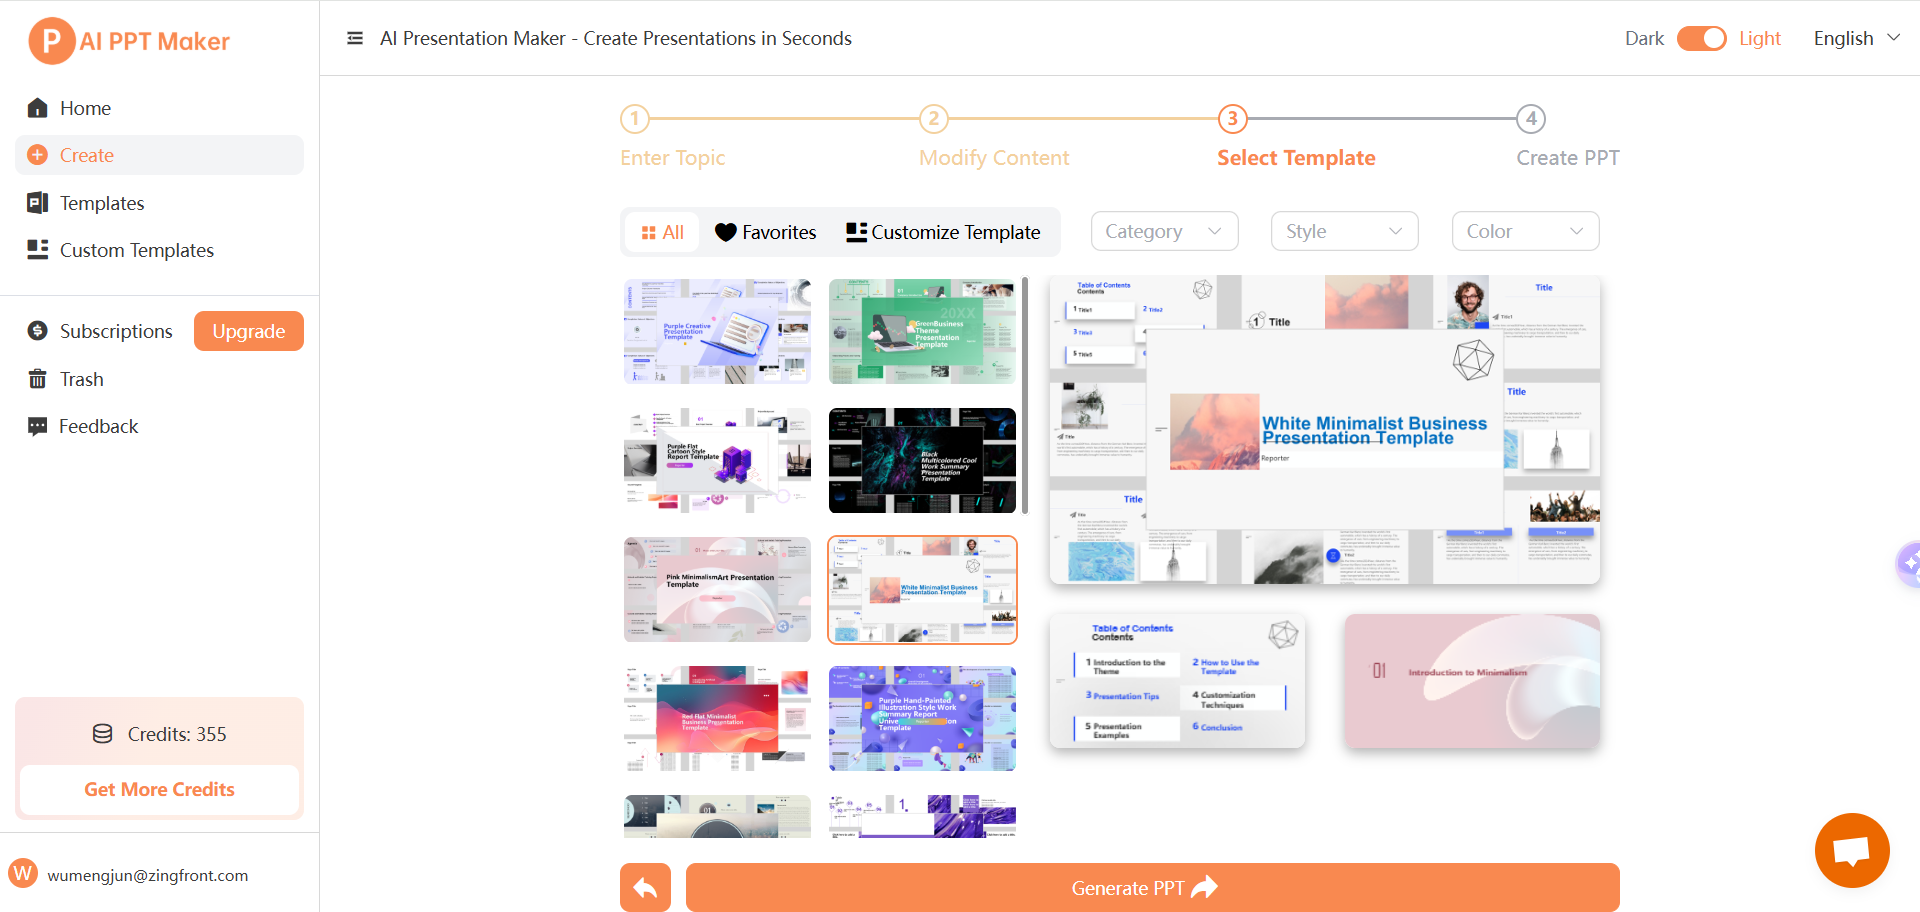Select the All templates filter
This screenshot has width=1920, height=912.
(662, 232)
